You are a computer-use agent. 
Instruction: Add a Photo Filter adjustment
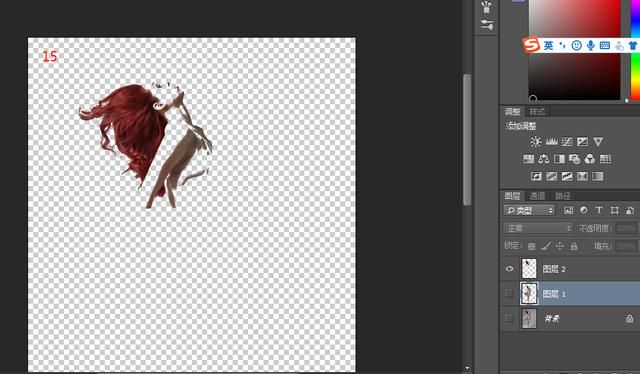coord(574,159)
